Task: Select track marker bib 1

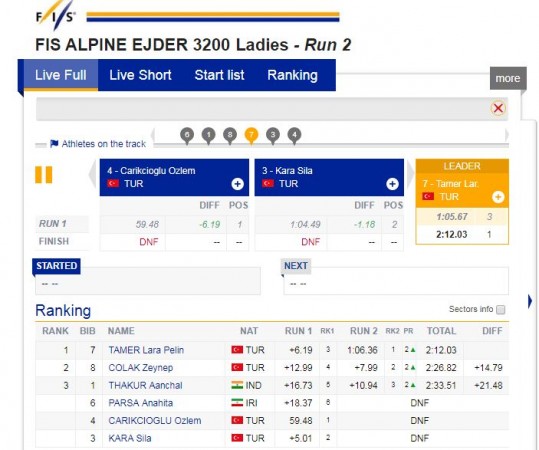Action: click(x=209, y=135)
